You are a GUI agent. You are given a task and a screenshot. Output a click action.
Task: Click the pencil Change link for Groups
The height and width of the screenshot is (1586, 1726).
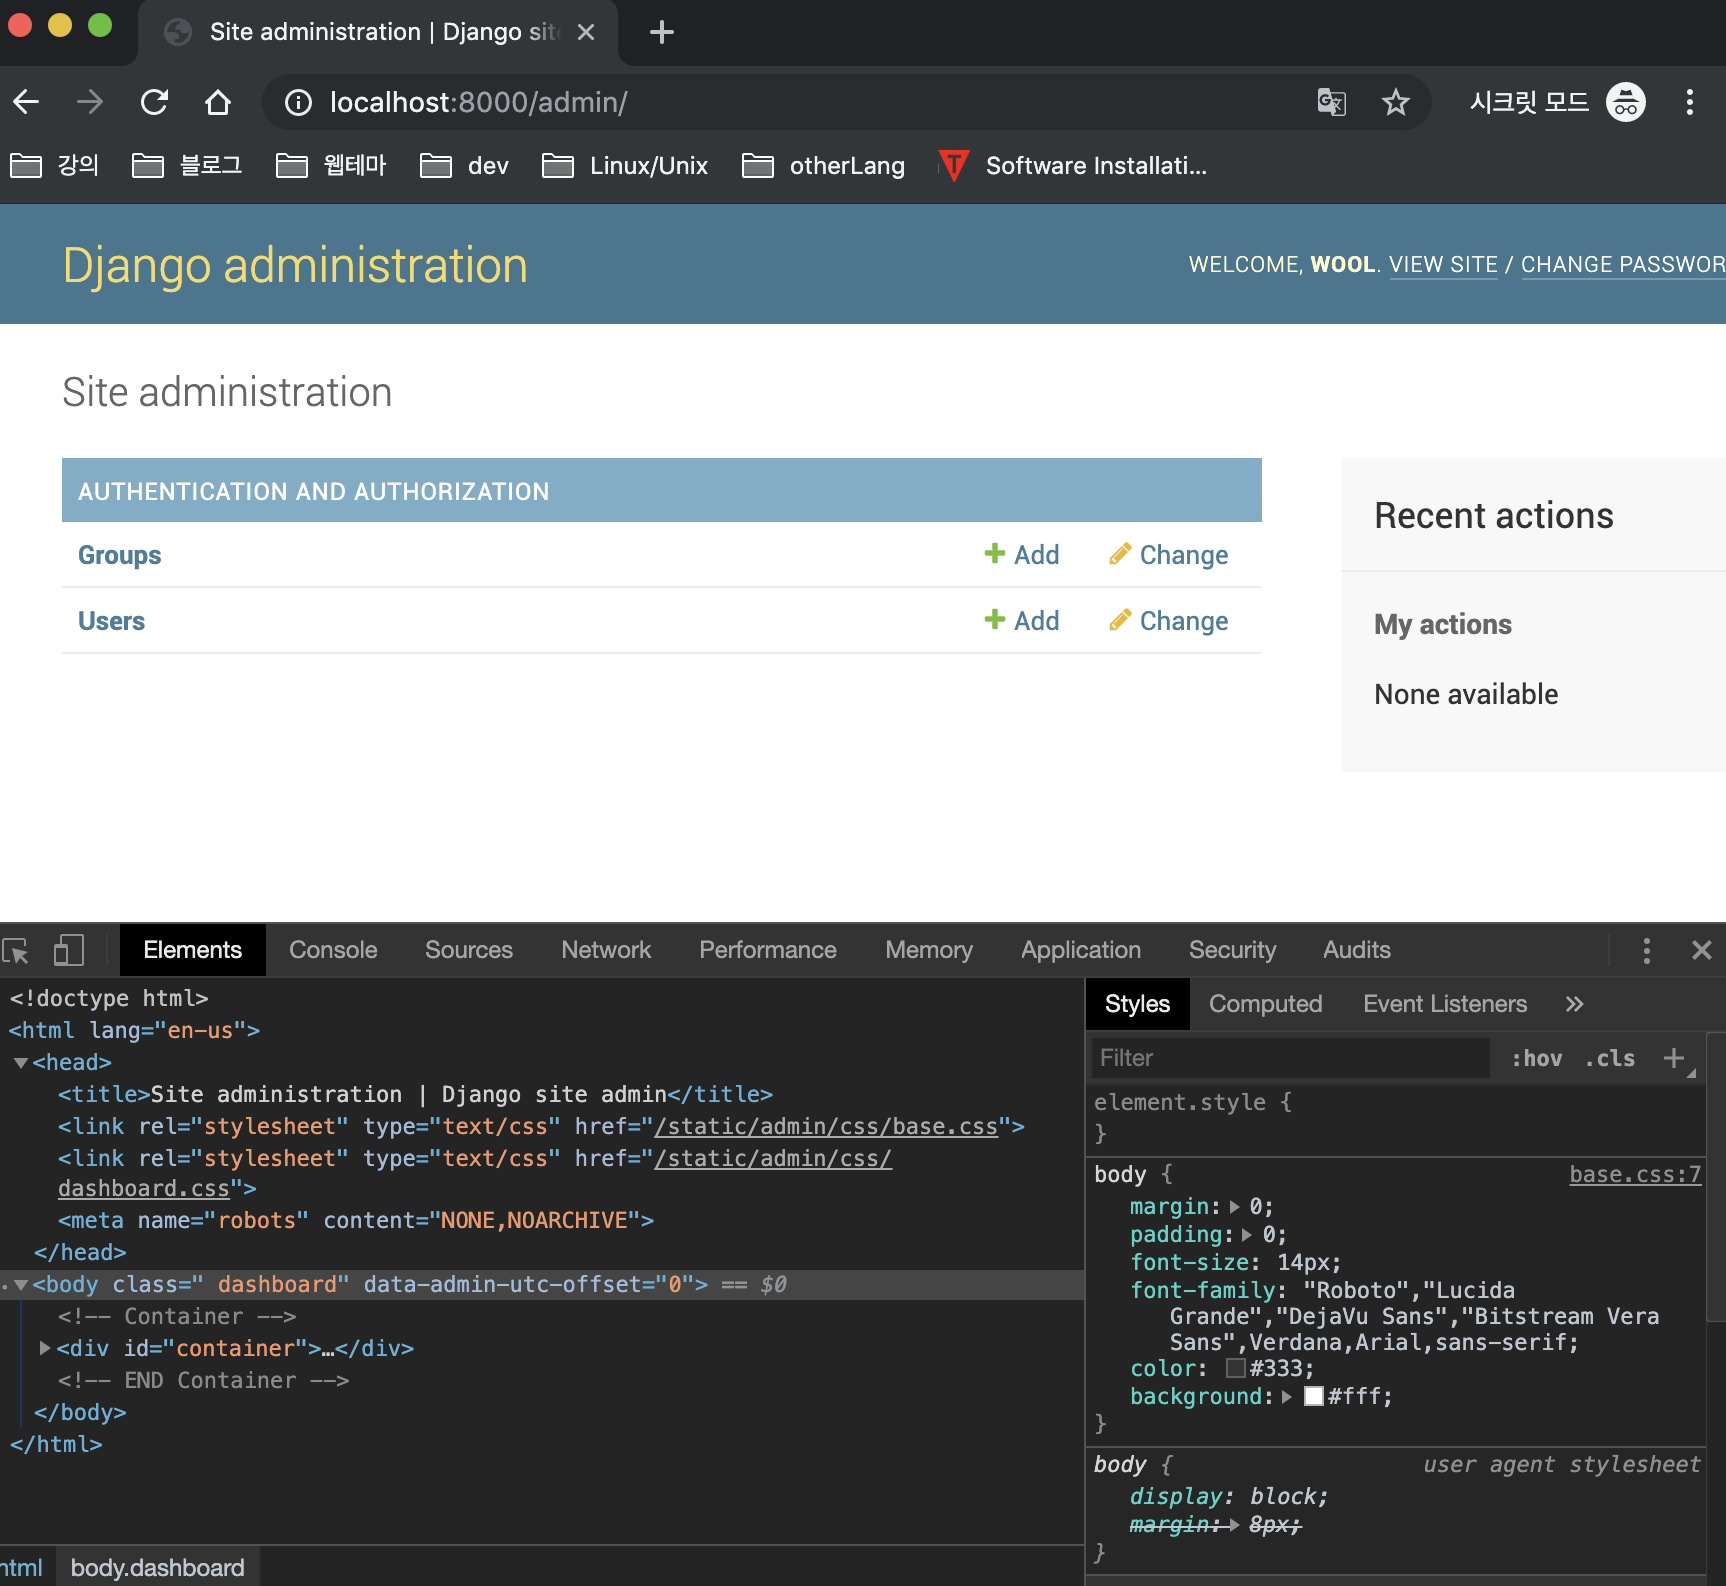point(1169,555)
